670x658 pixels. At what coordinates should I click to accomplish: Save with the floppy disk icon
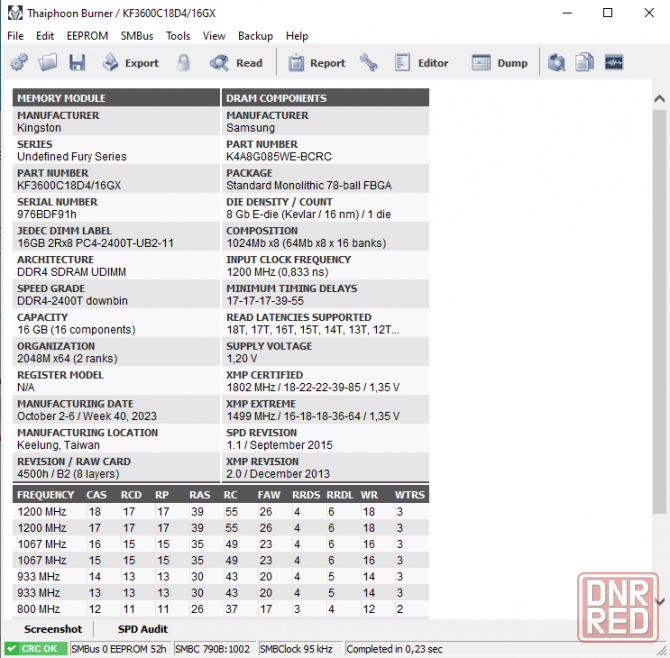[77, 63]
